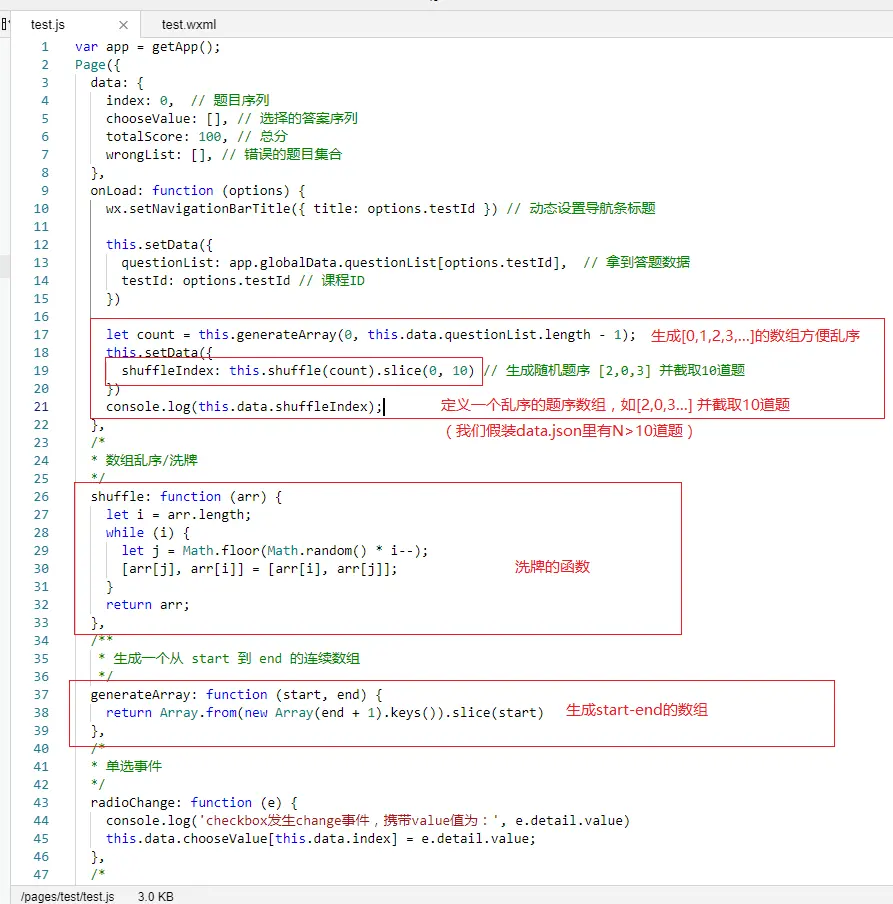Select line number 1 in the gutter
This screenshot has height=904, width=893.
(x=44, y=47)
